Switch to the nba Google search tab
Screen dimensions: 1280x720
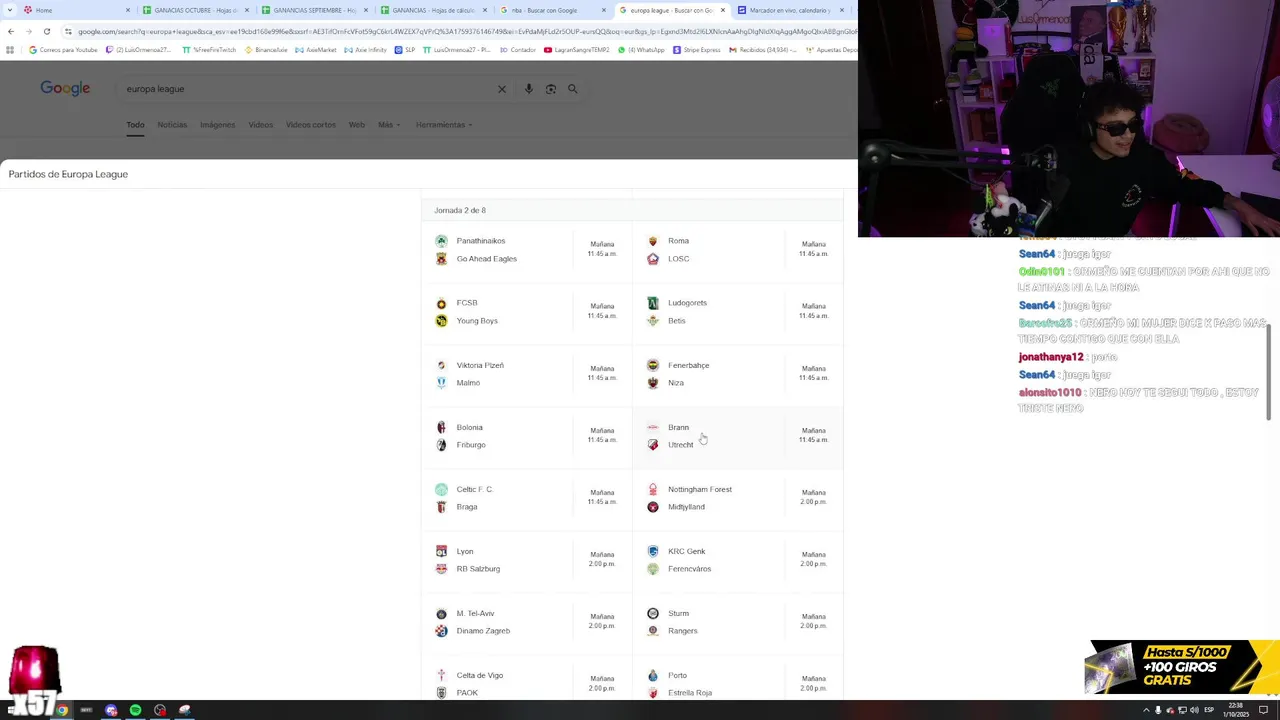pyautogui.click(x=551, y=10)
